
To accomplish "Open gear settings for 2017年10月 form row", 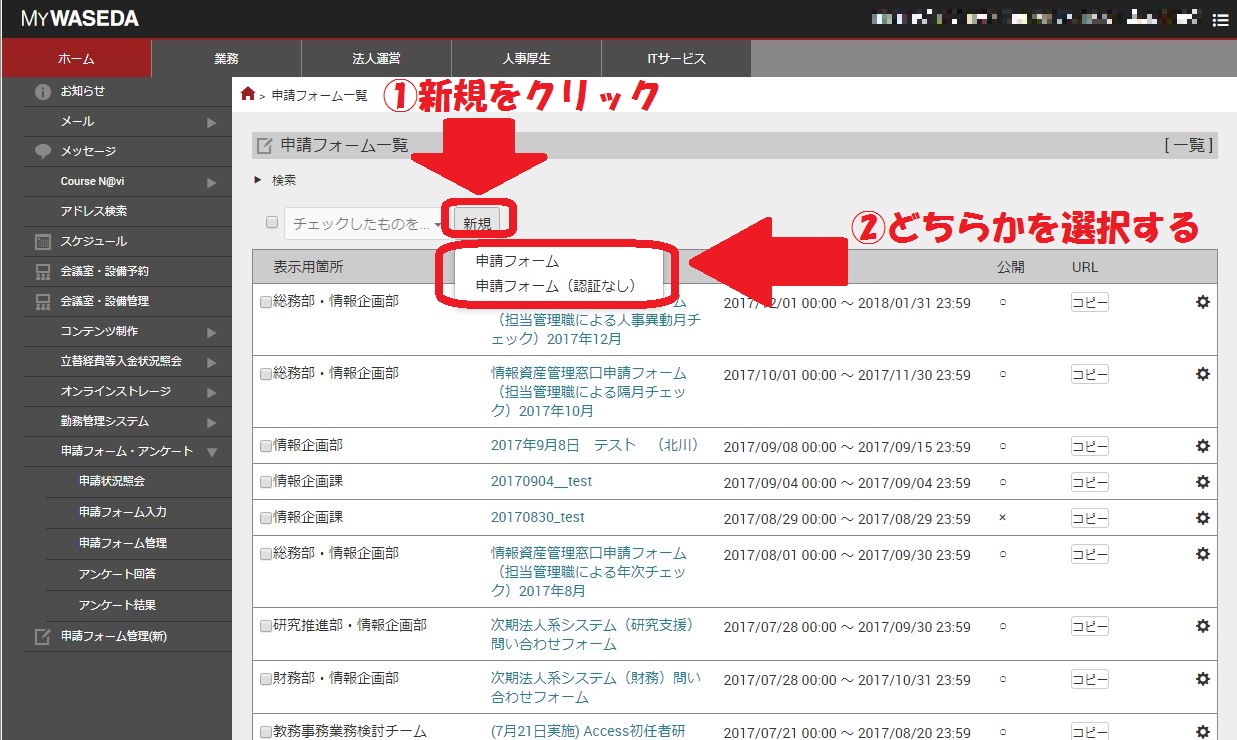I will [x=1203, y=374].
